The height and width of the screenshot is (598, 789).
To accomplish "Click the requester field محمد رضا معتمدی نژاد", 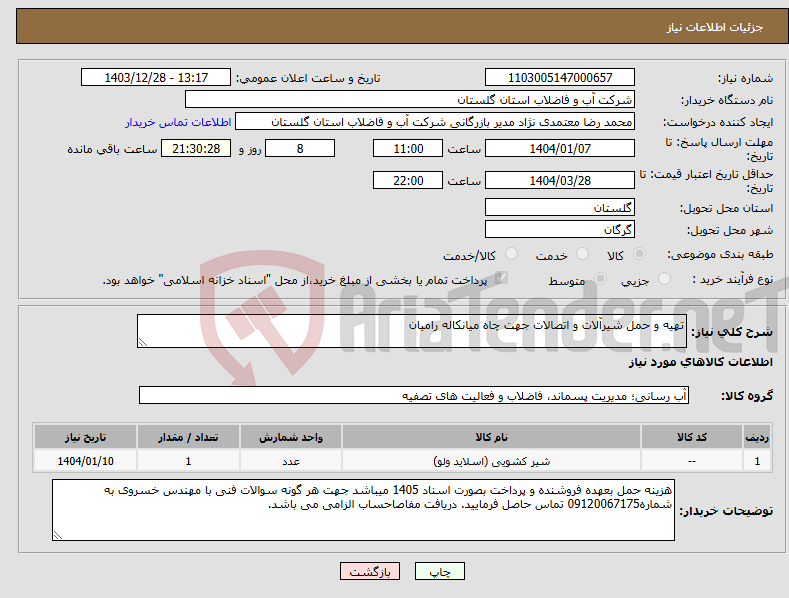I will click(x=435, y=122).
